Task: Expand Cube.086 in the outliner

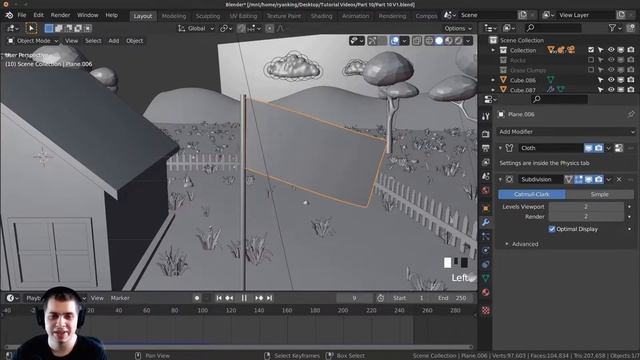Action: pyautogui.click(x=493, y=80)
